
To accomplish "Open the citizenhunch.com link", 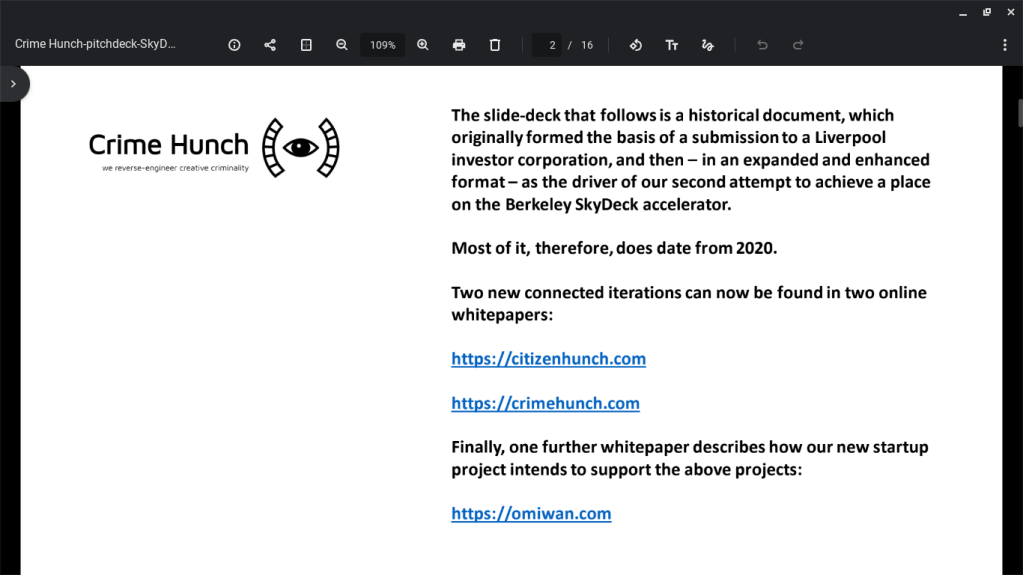I will (x=548, y=359).
